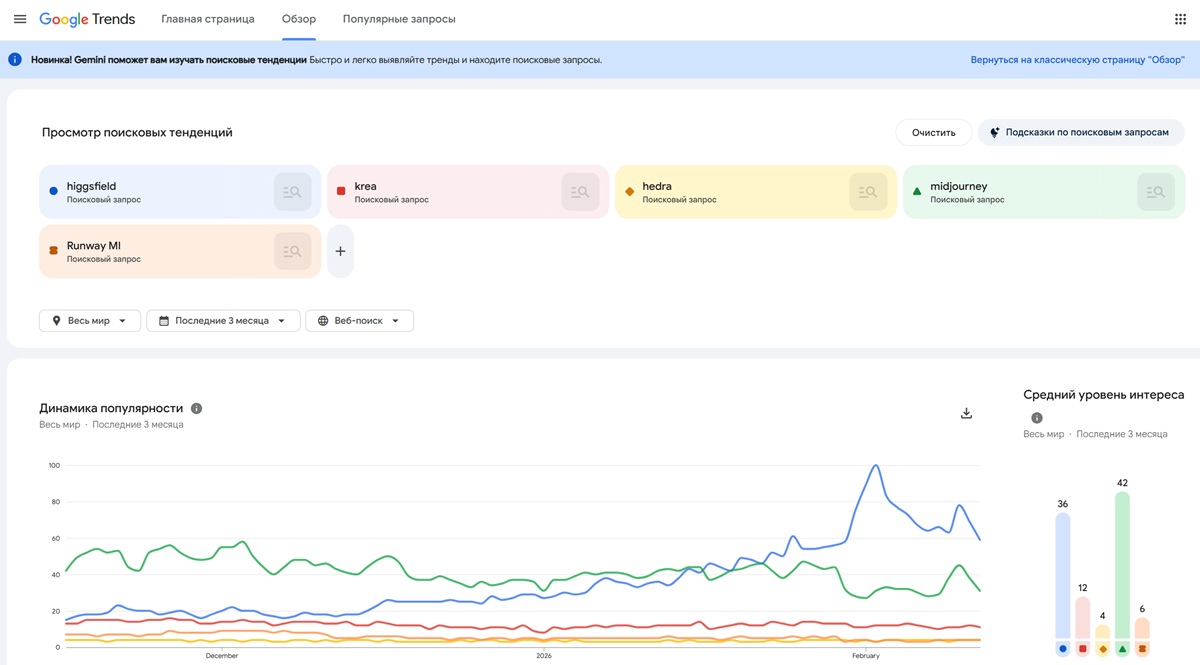Click the explore icon on higgsfield card
1200x665 pixels.
point(292,192)
